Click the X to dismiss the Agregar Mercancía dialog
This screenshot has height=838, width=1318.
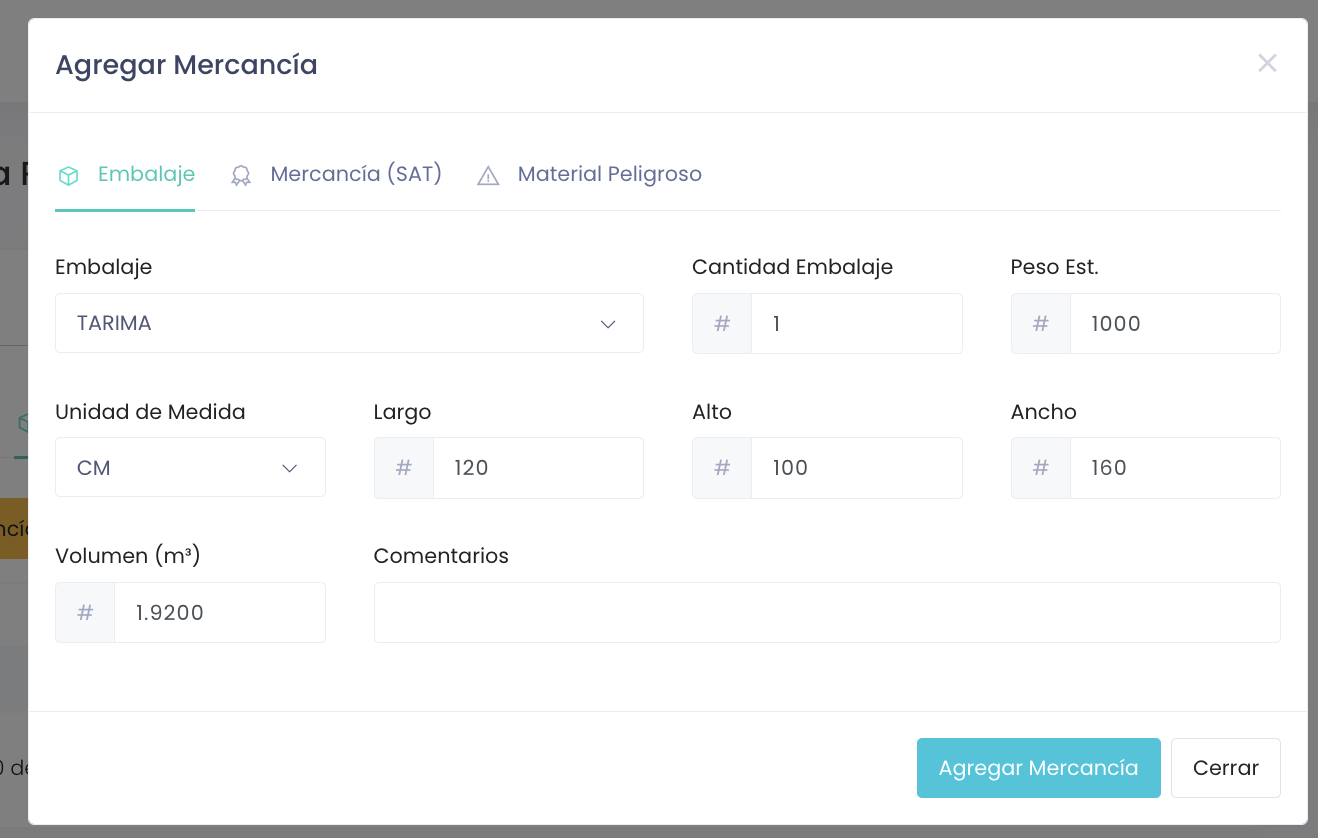[1267, 63]
